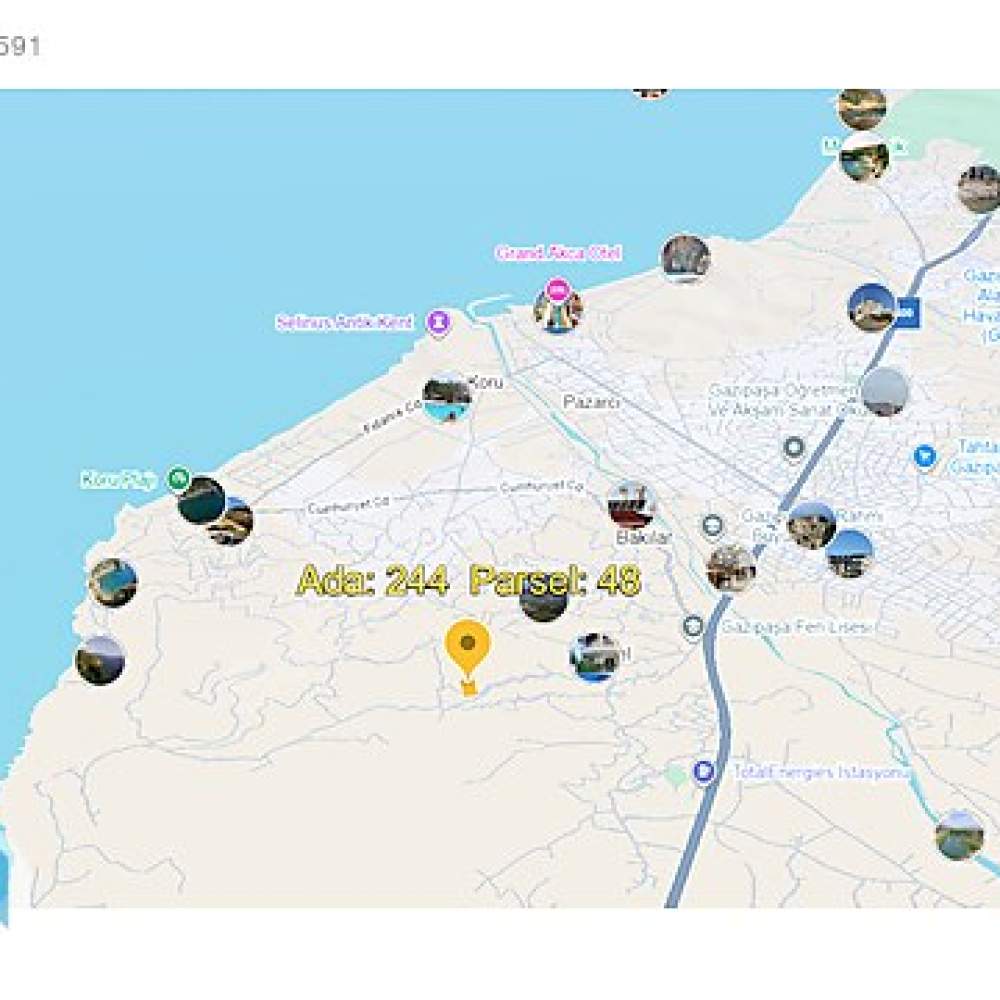
Task: Click the Ada: 244 Parsel: 48 label
Action: [x=468, y=580]
